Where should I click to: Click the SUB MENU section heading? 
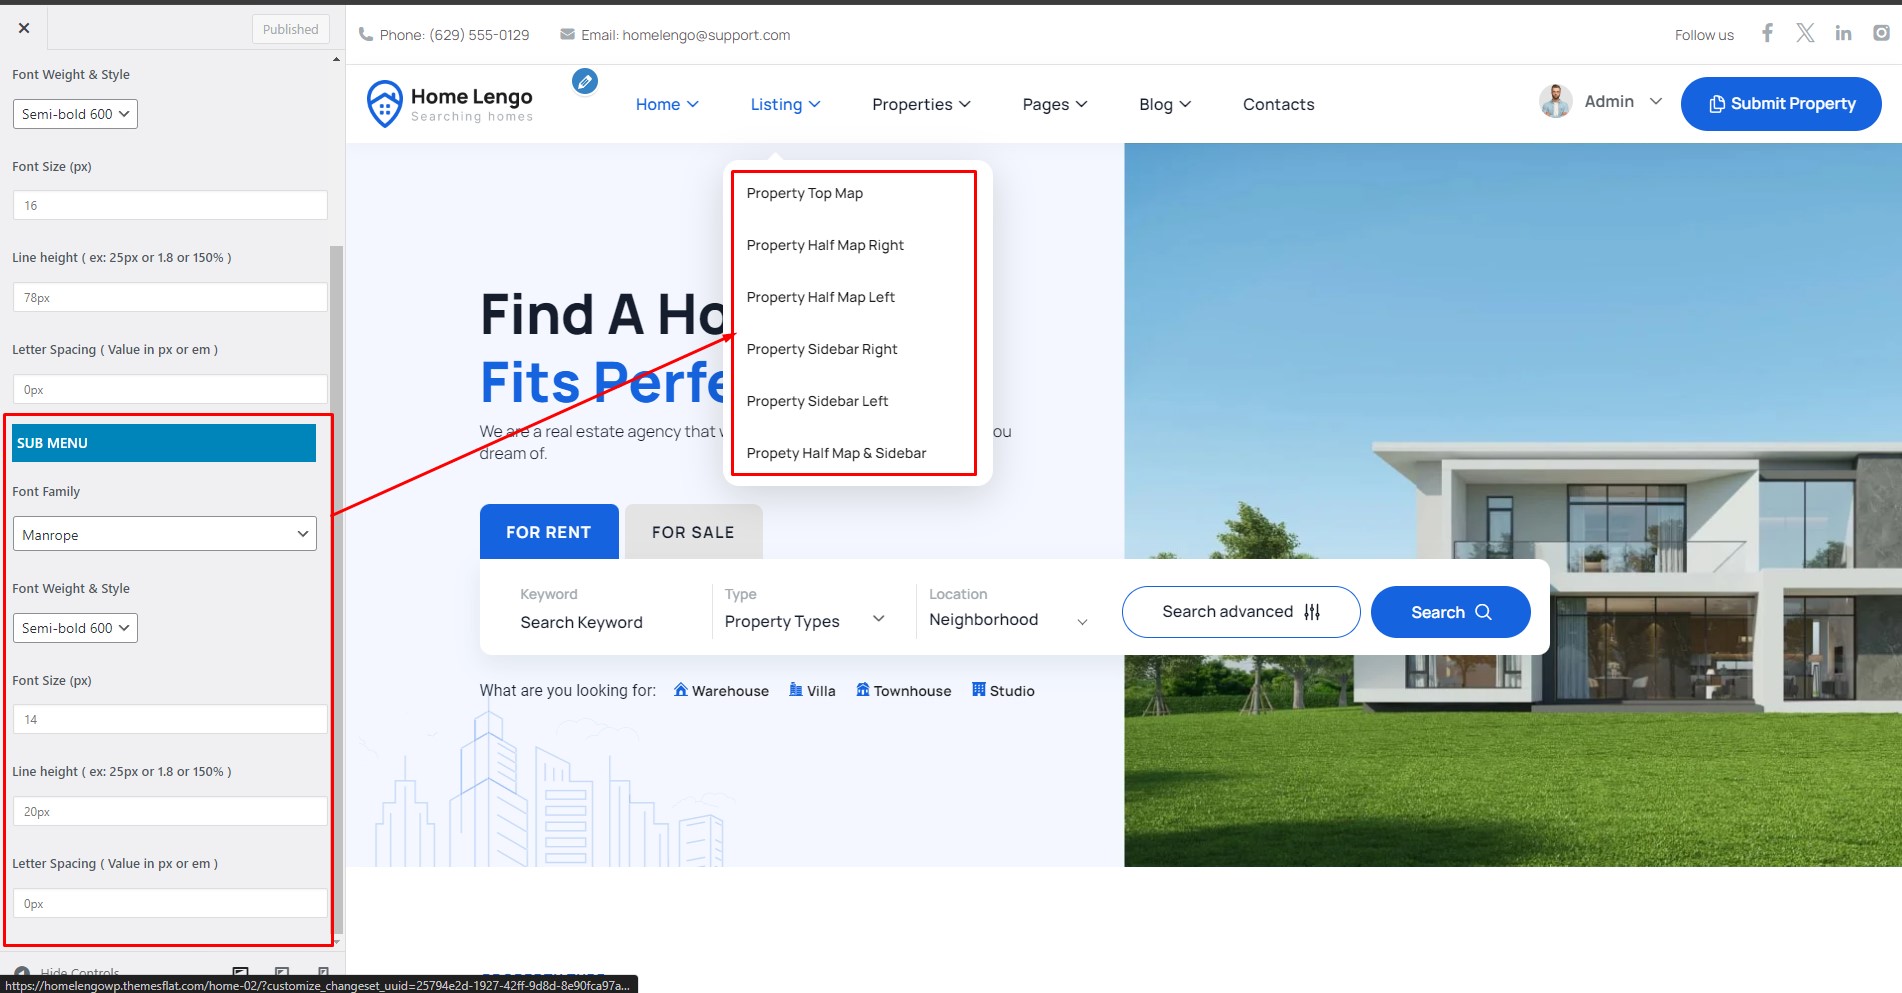tap(164, 443)
